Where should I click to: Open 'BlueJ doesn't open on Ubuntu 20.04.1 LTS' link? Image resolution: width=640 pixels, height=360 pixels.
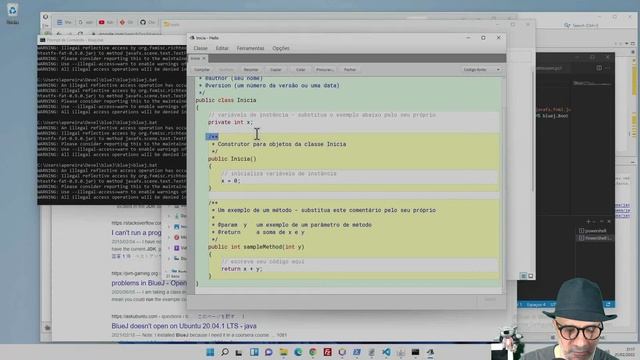click(x=184, y=326)
